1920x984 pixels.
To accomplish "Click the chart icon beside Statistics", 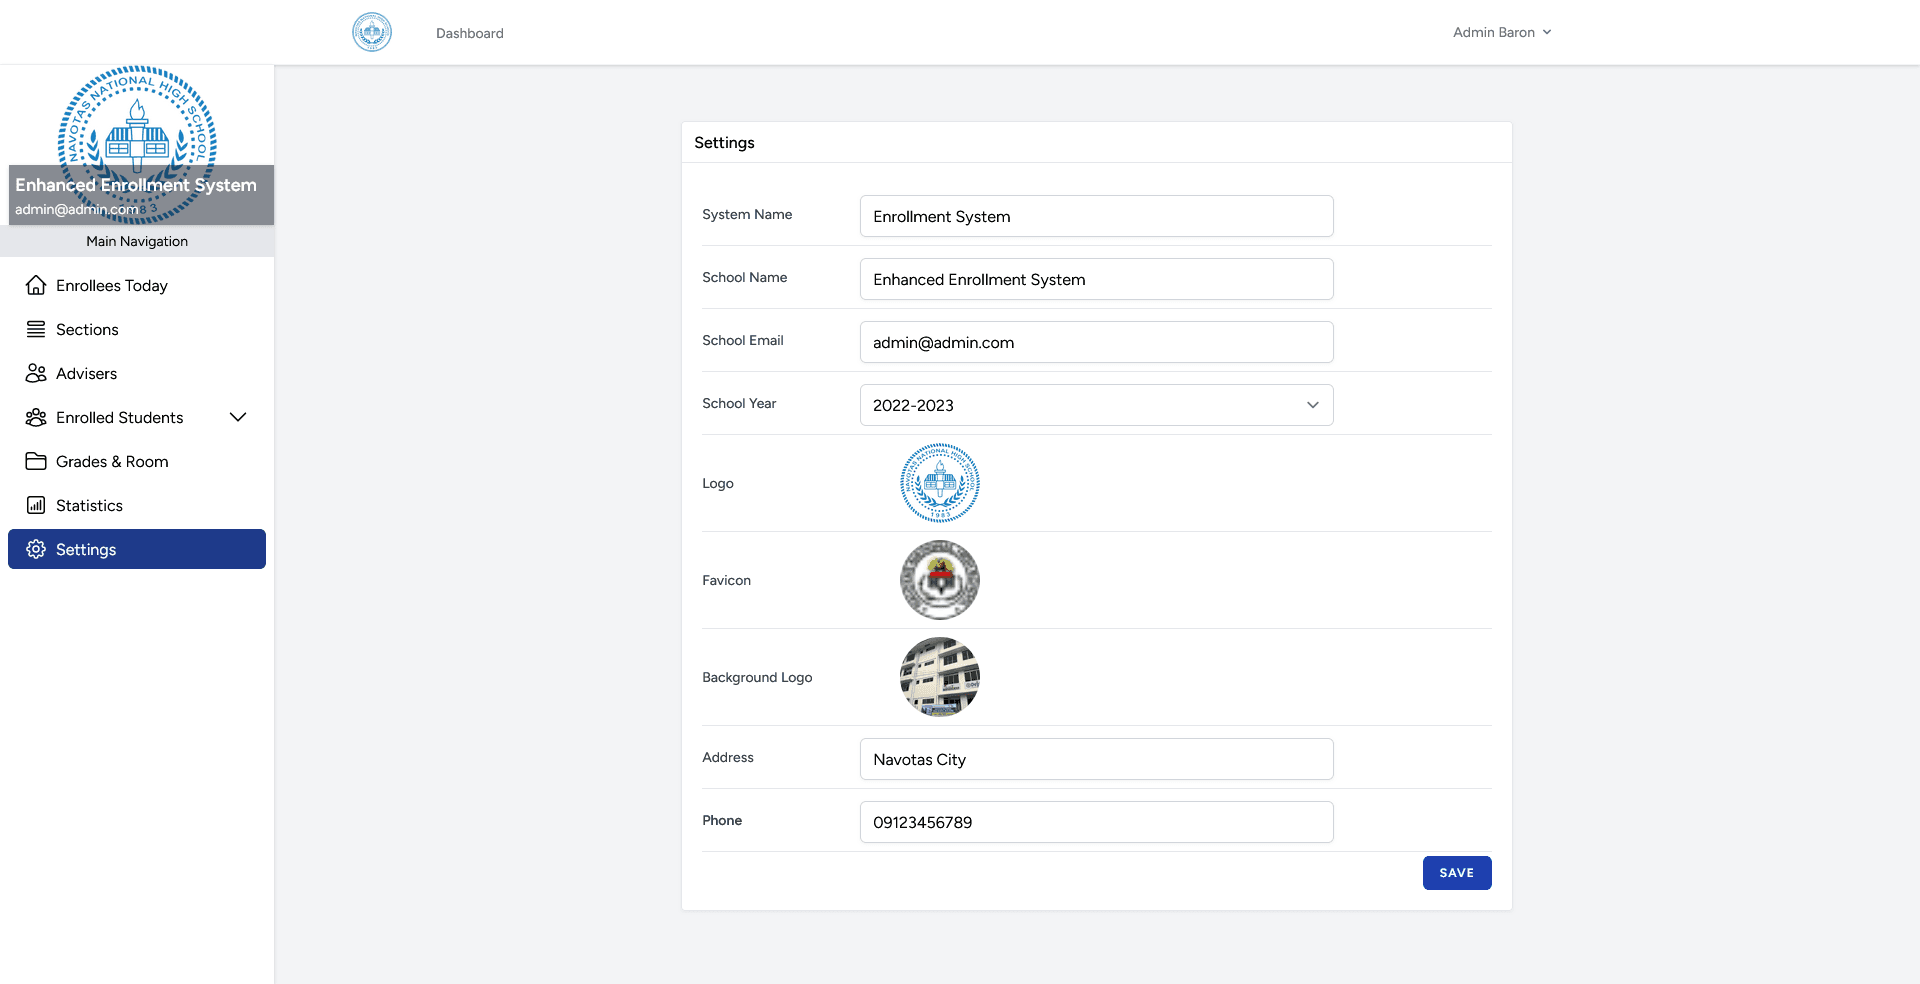I will pos(36,505).
